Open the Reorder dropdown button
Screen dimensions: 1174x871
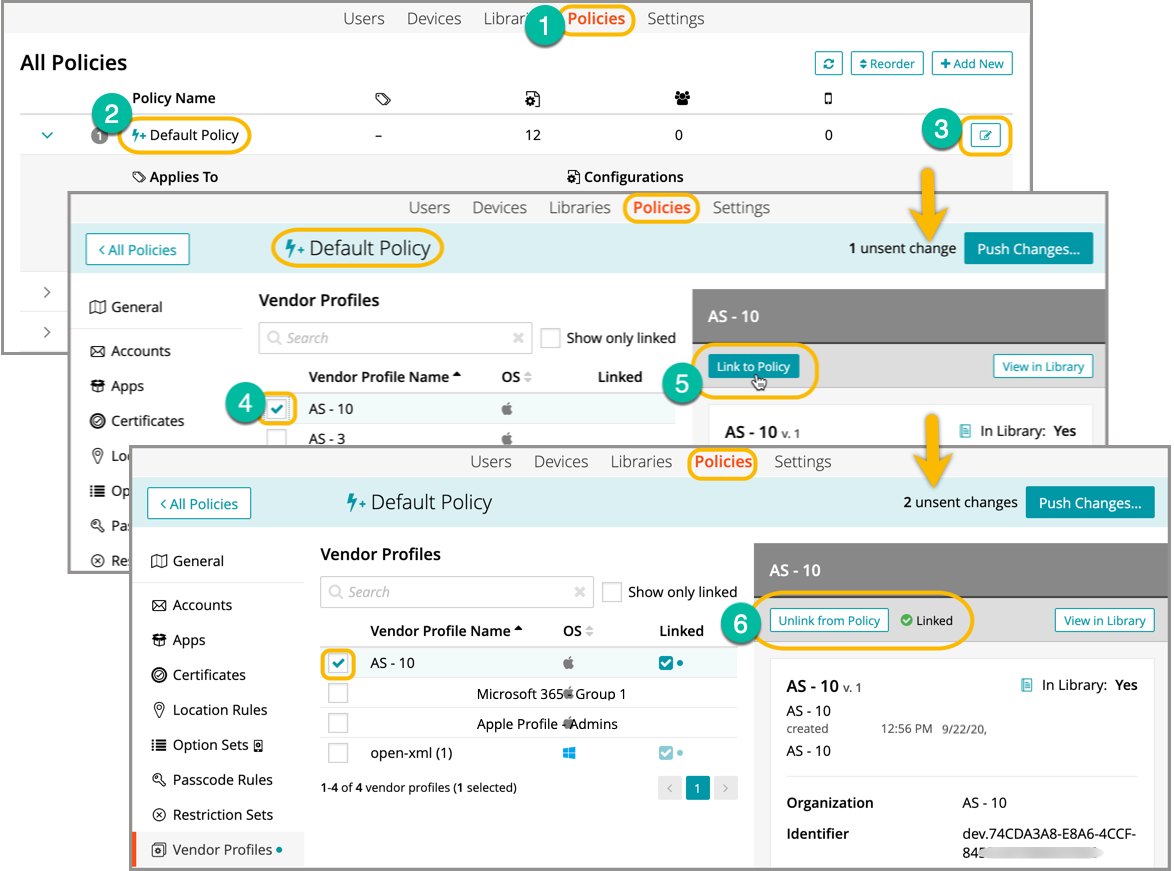[887, 64]
